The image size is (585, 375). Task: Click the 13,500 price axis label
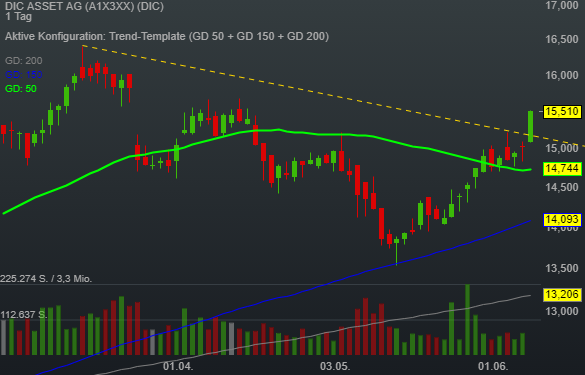[x=561, y=268]
